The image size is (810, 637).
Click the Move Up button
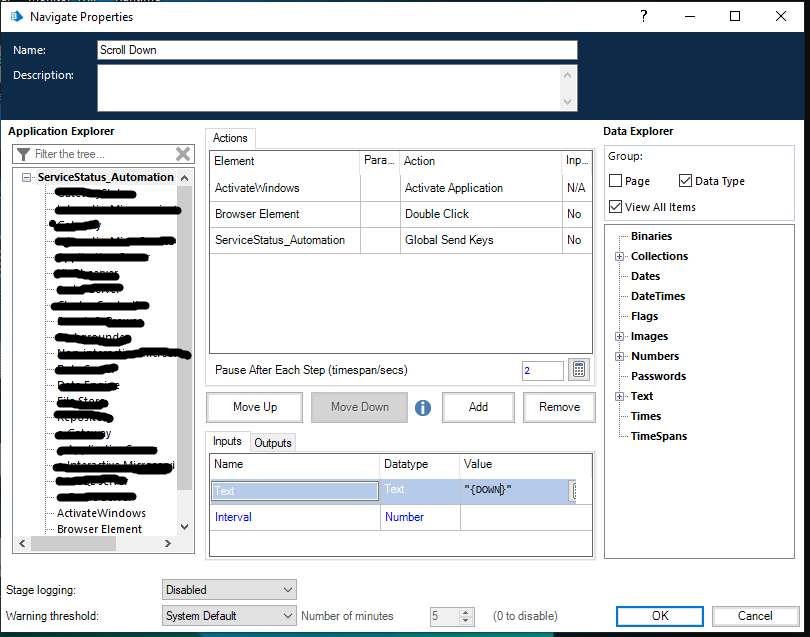[255, 407]
